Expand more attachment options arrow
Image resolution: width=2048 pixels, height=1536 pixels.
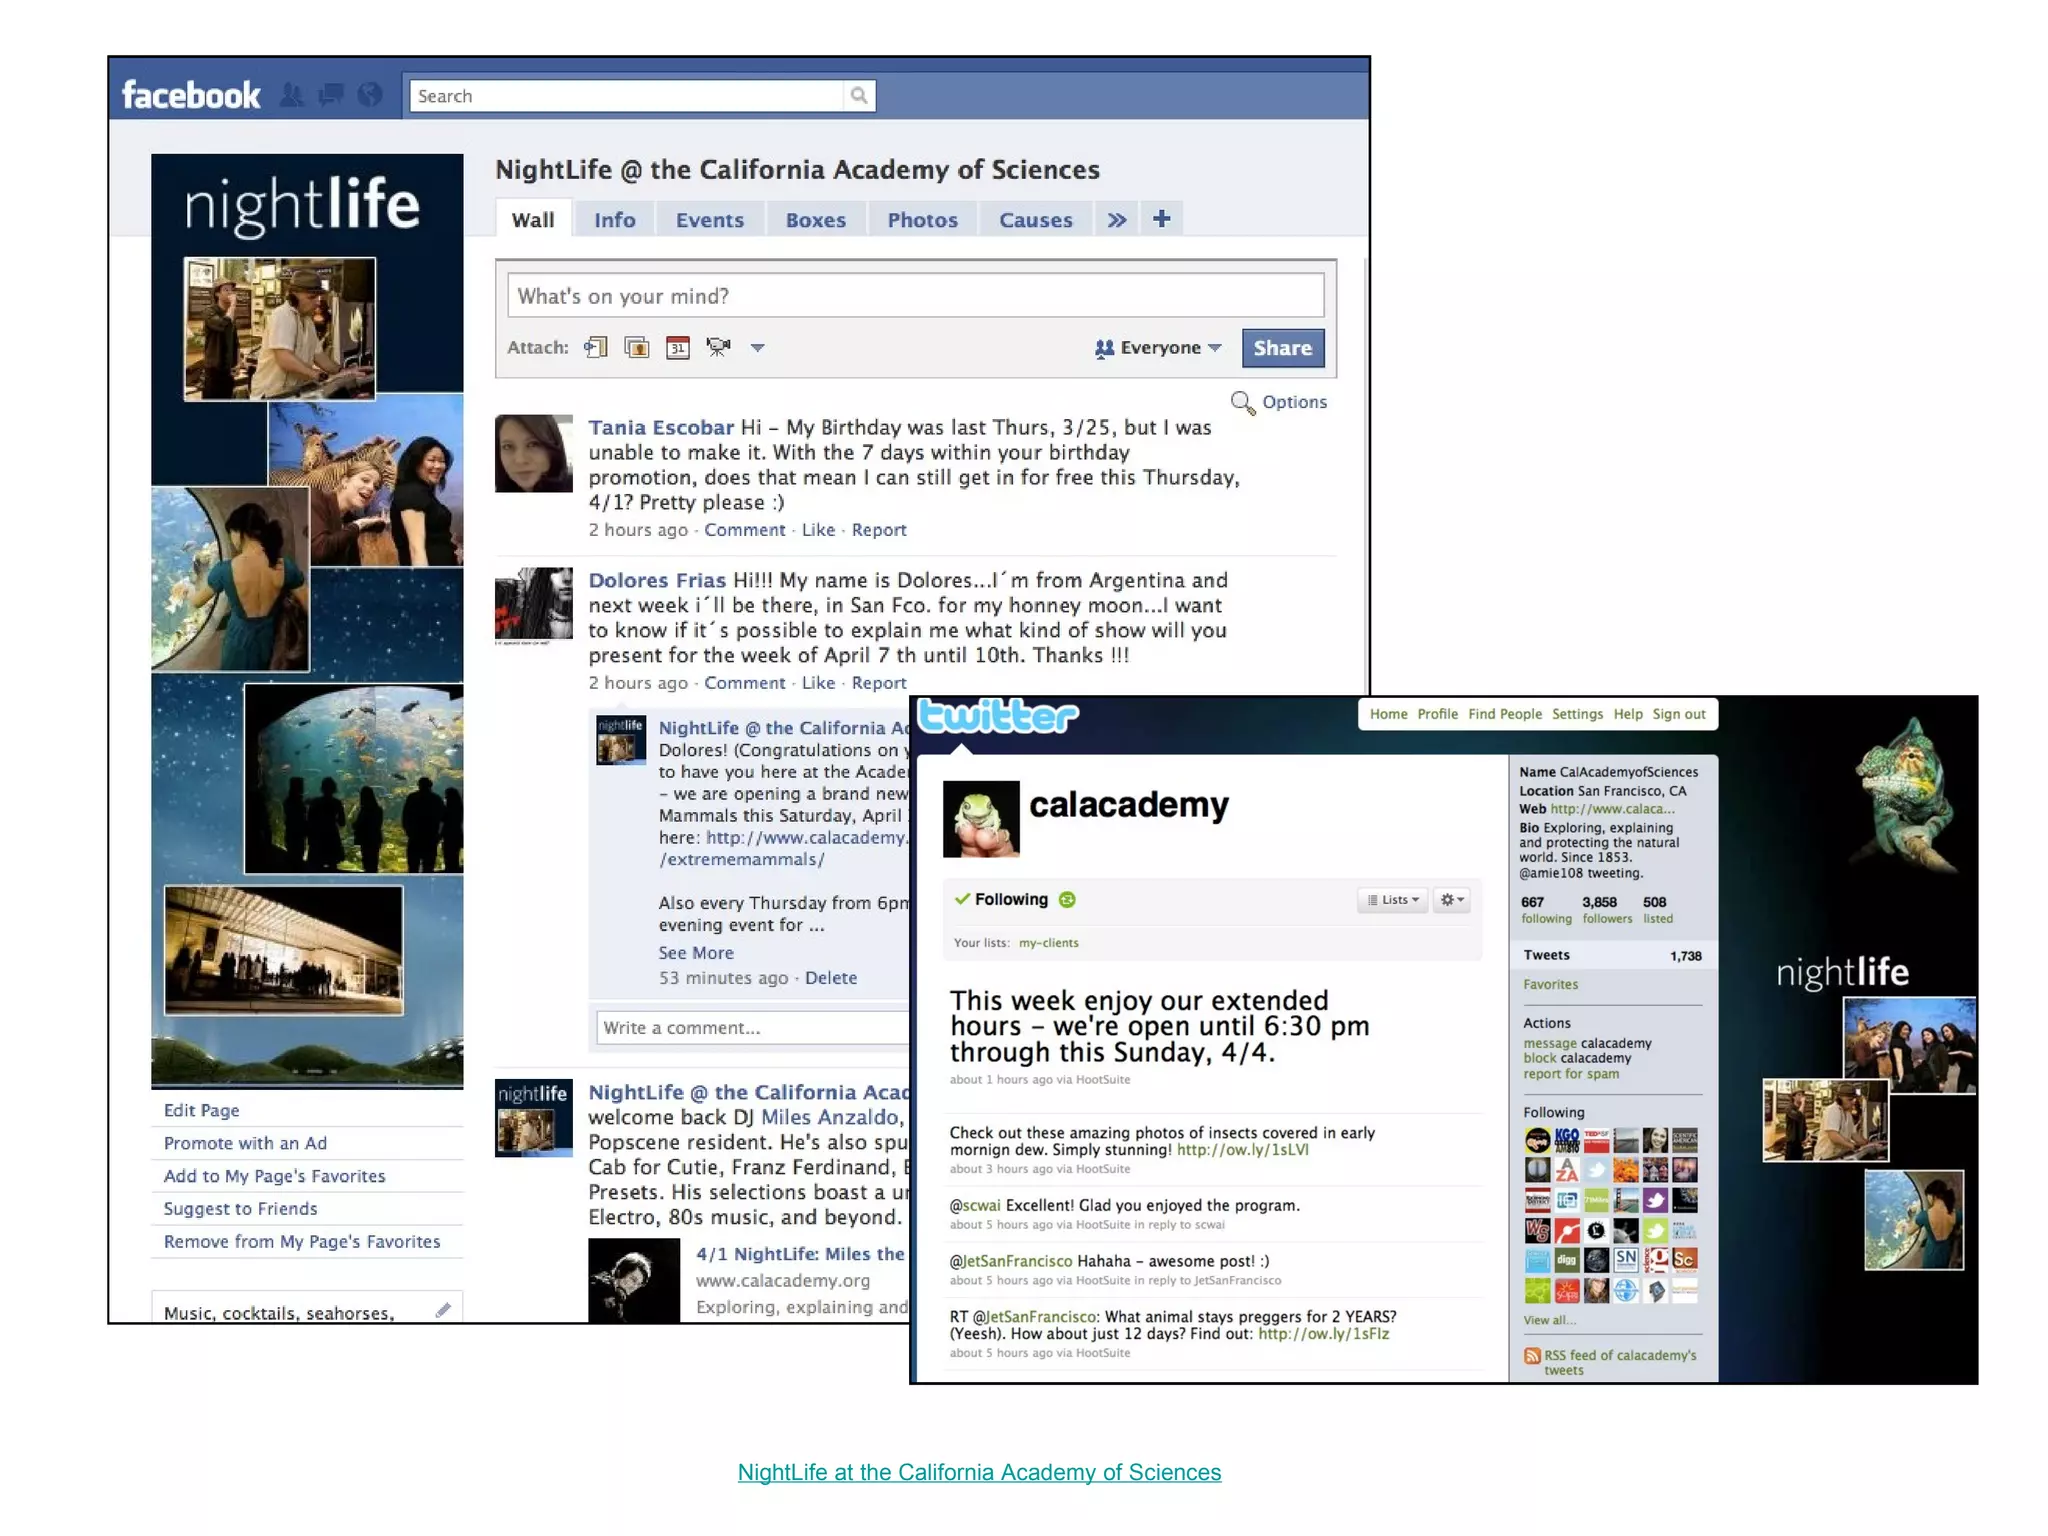tap(758, 348)
